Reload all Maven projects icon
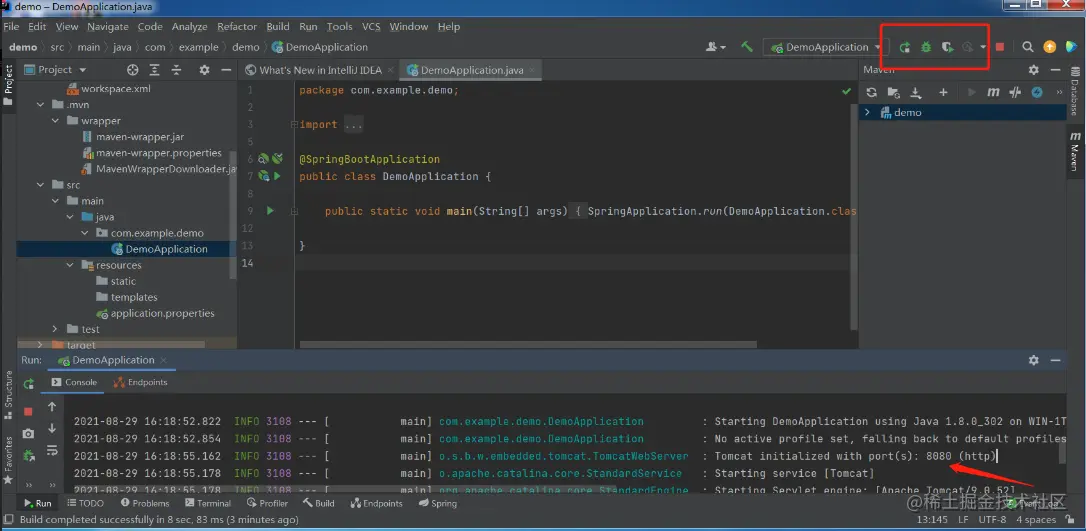The height and width of the screenshot is (531, 1086). click(871, 92)
